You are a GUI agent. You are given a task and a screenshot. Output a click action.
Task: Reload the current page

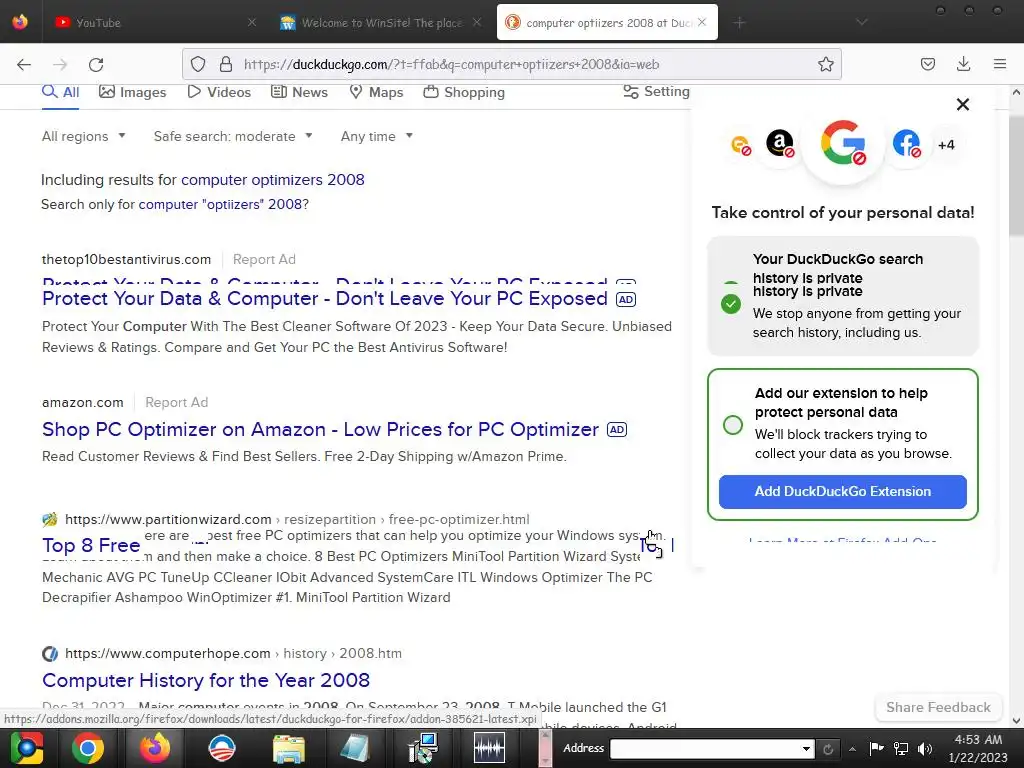96,64
